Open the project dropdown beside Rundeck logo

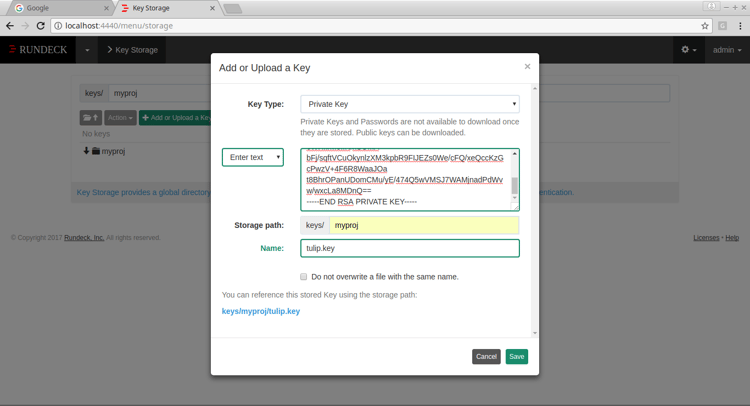pos(87,50)
